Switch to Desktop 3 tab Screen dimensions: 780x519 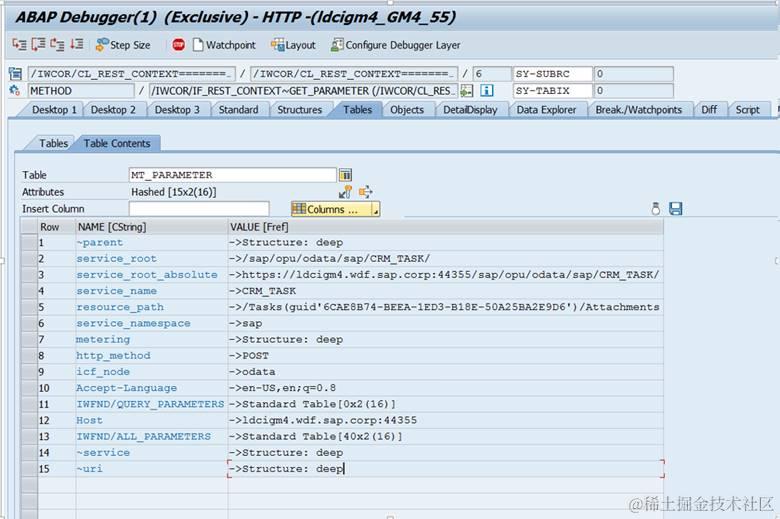pyautogui.click(x=177, y=110)
